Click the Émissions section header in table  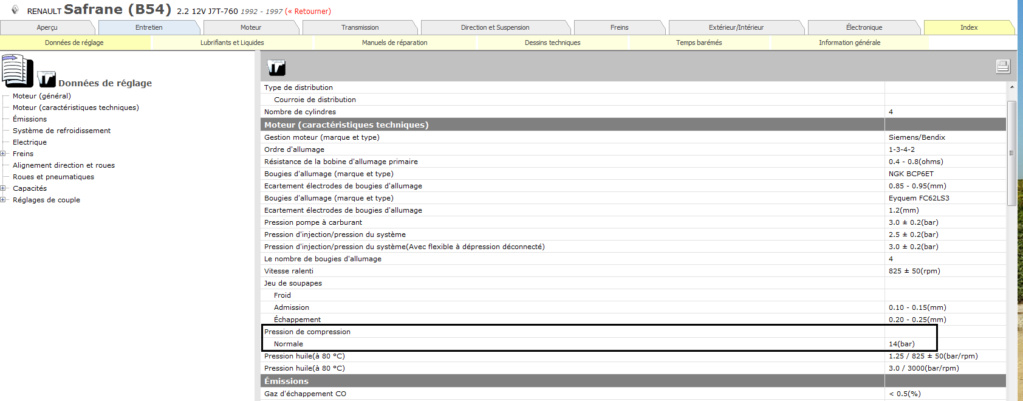(634, 381)
